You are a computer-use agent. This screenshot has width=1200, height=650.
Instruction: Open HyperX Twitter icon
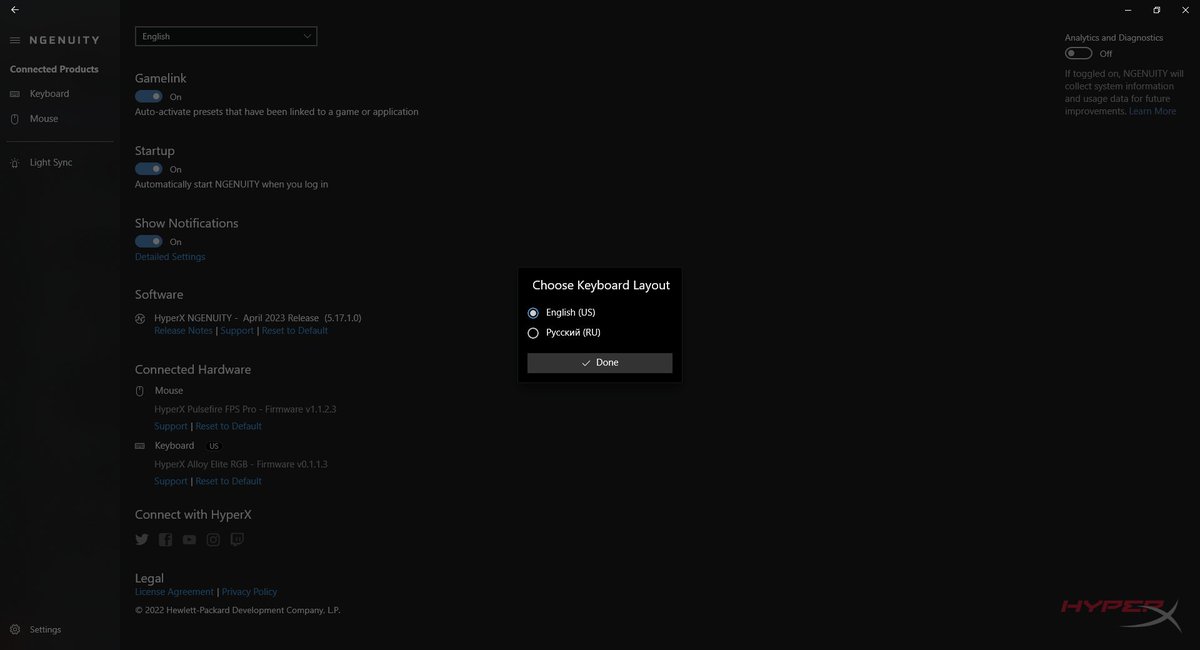point(142,540)
